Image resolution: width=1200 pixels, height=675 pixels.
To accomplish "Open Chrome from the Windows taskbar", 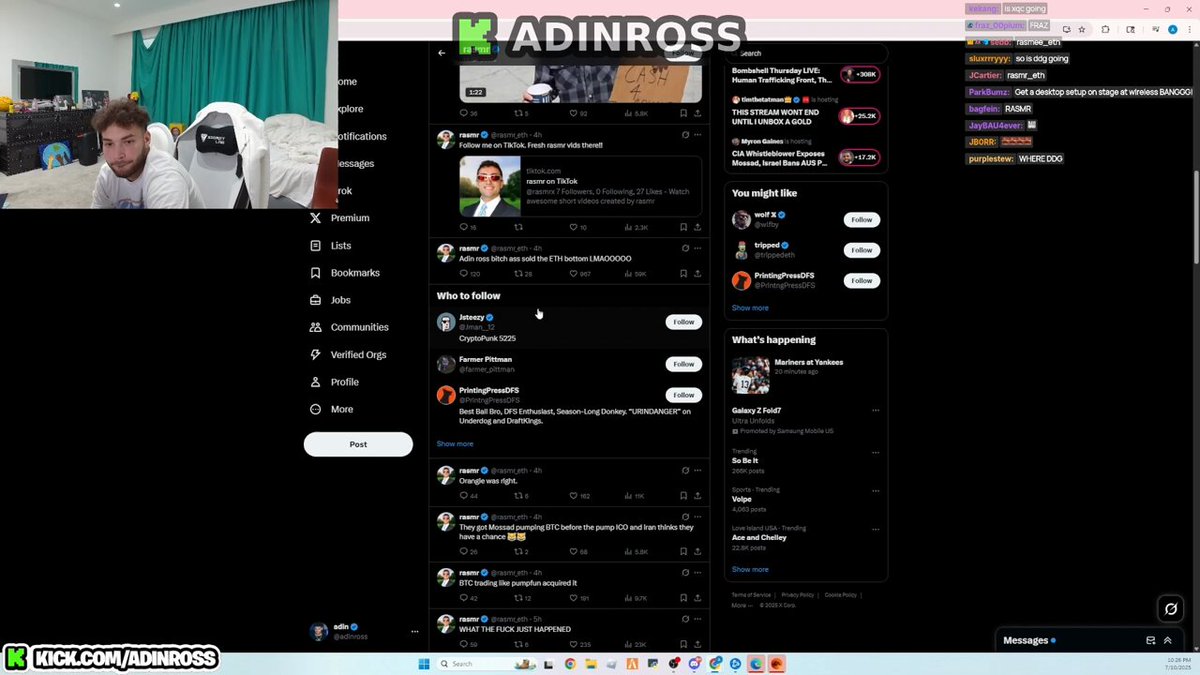I will click(570, 664).
